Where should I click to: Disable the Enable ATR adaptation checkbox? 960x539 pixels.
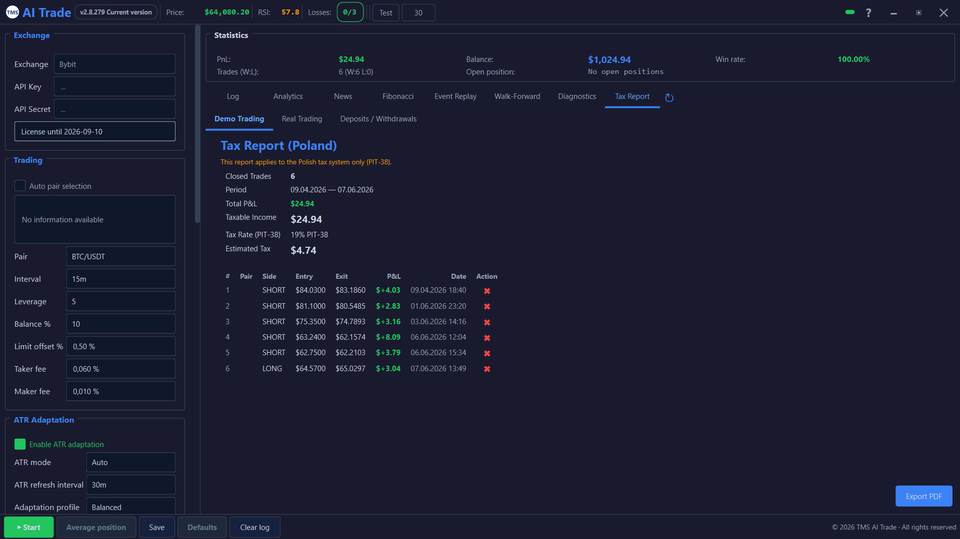pyautogui.click(x=20, y=444)
